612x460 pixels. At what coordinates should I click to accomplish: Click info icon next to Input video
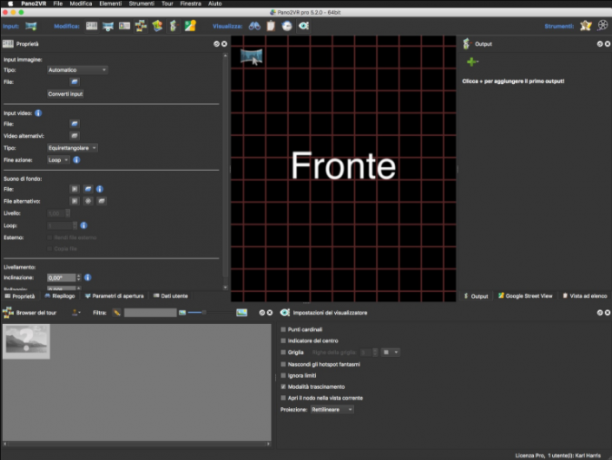pos(38,113)
